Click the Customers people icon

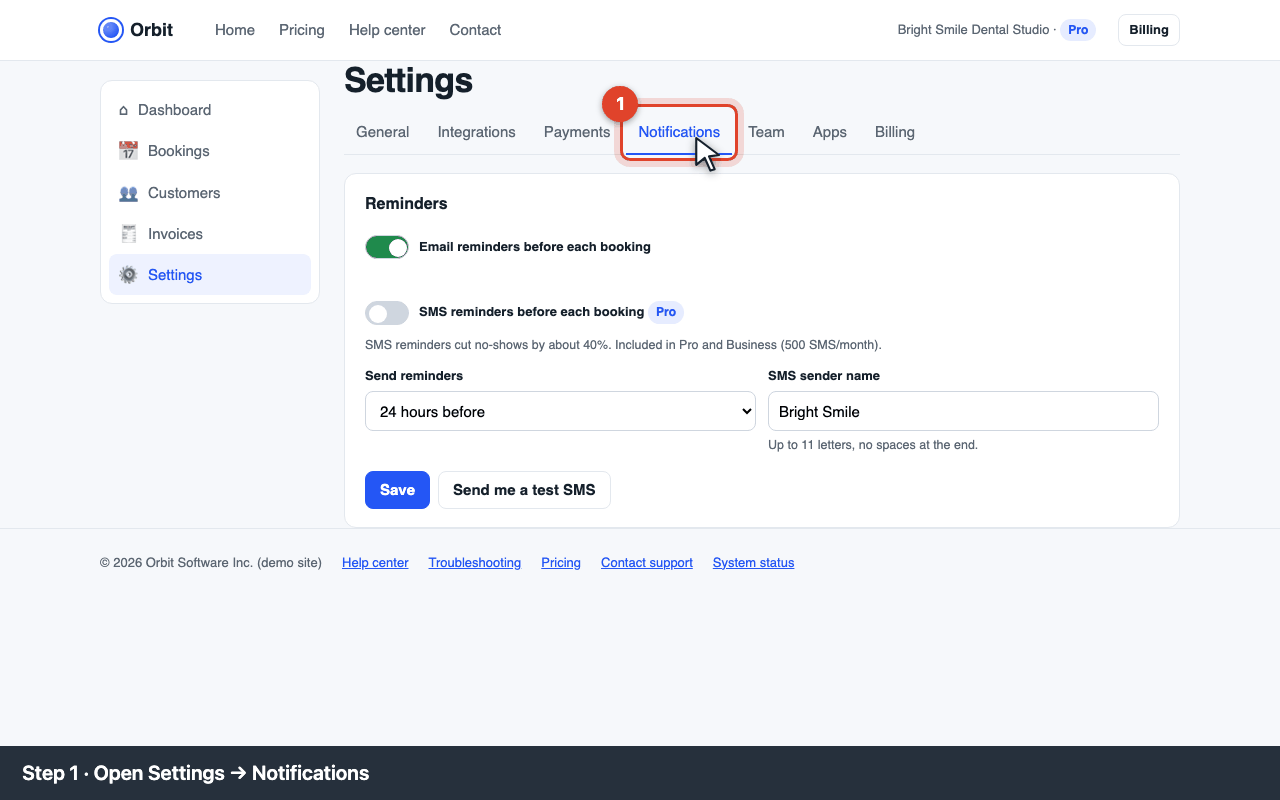pyautogui.click(x=128, y=193)
